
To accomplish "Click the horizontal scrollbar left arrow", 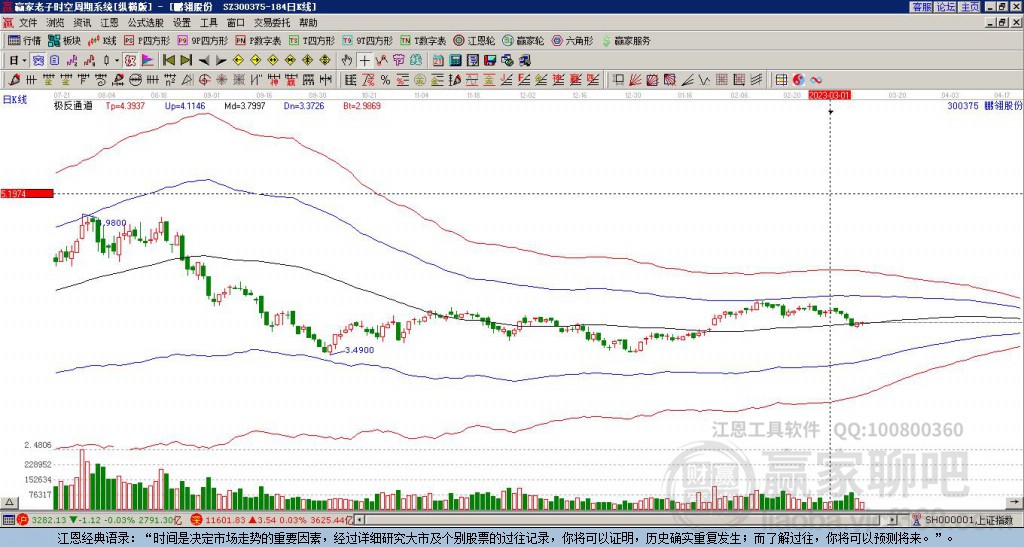I will point(359,520).
